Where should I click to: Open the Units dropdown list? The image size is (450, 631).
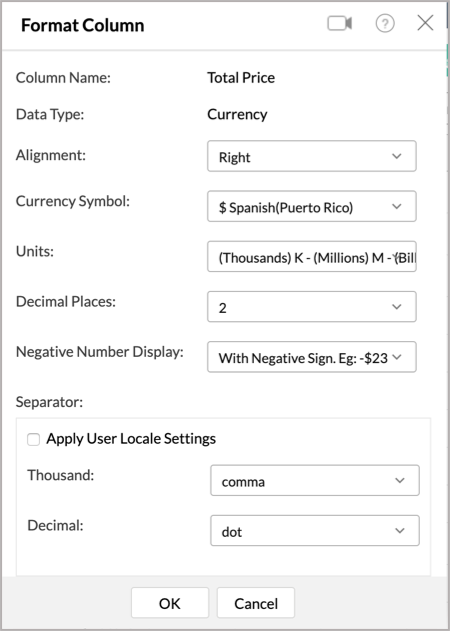(x=312, y=256)
